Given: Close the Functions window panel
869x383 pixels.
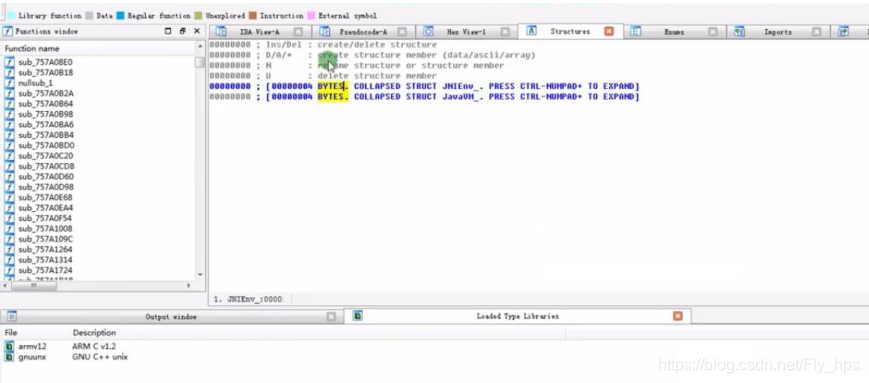Looking at the screenshot, I should pyautogui.click(x=197, y=32).
